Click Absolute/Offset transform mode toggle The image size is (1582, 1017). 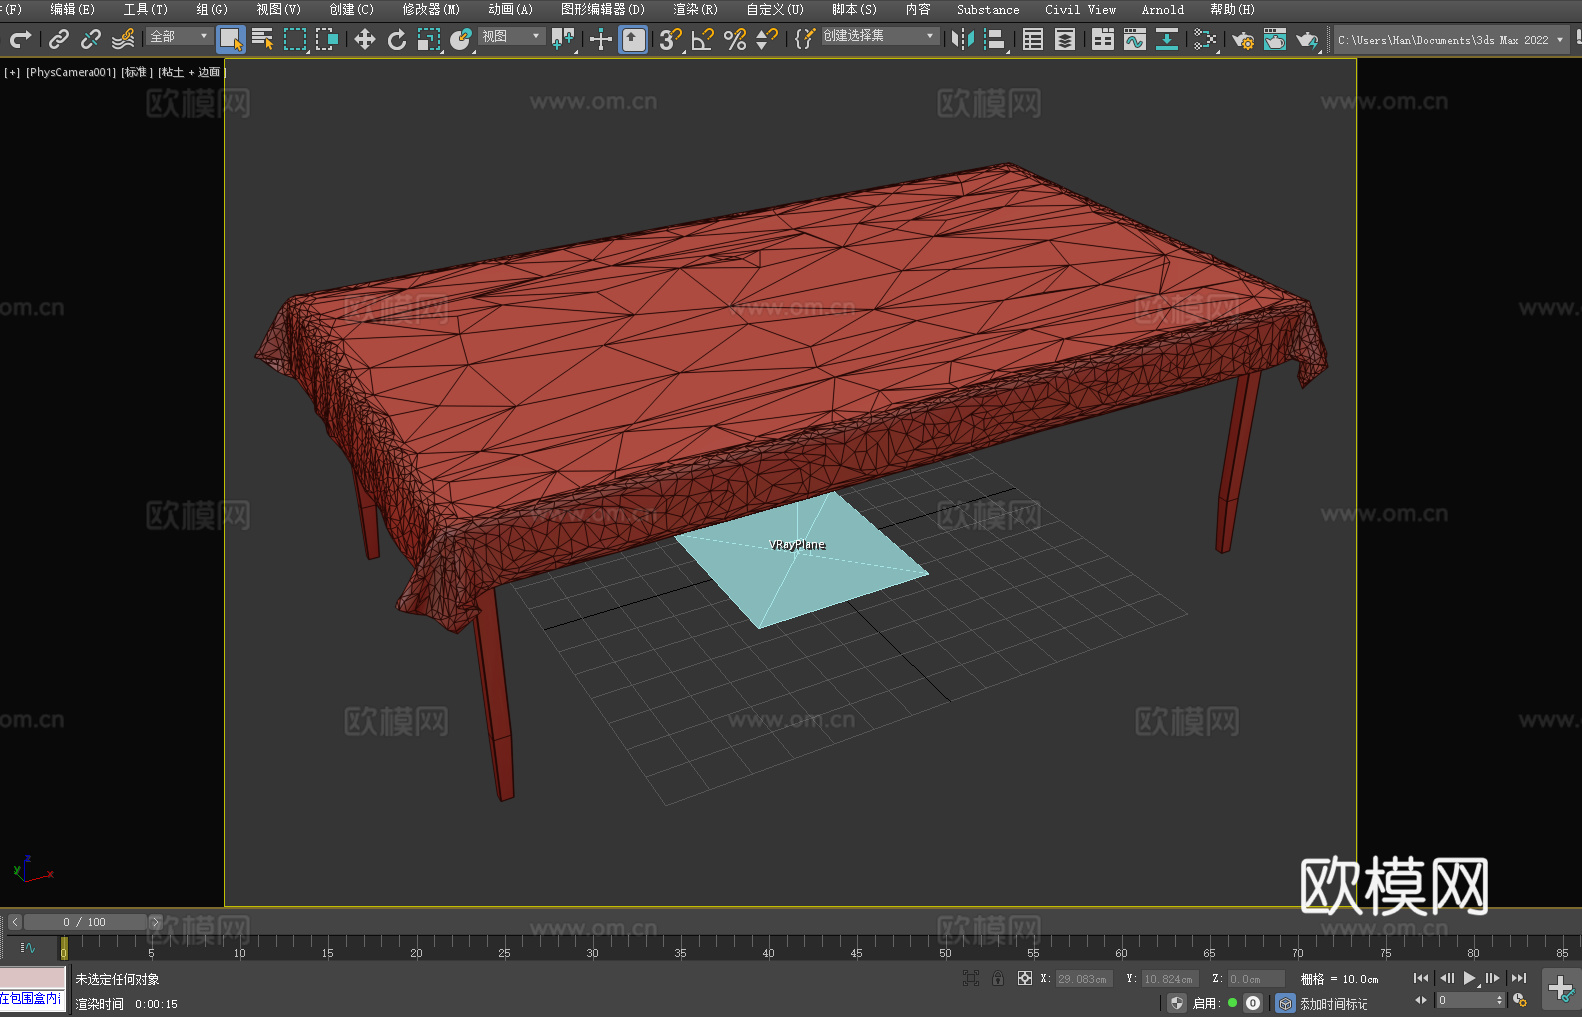tap(1025, 978)
